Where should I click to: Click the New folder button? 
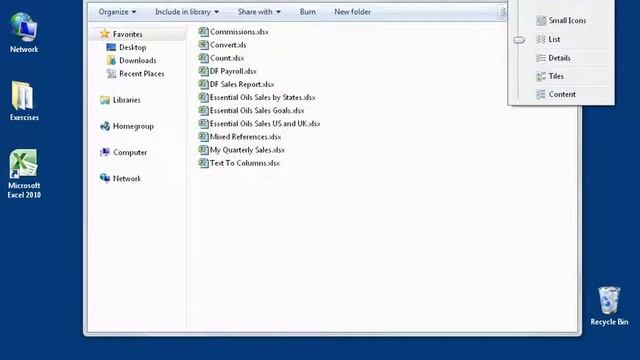(352, 12)
